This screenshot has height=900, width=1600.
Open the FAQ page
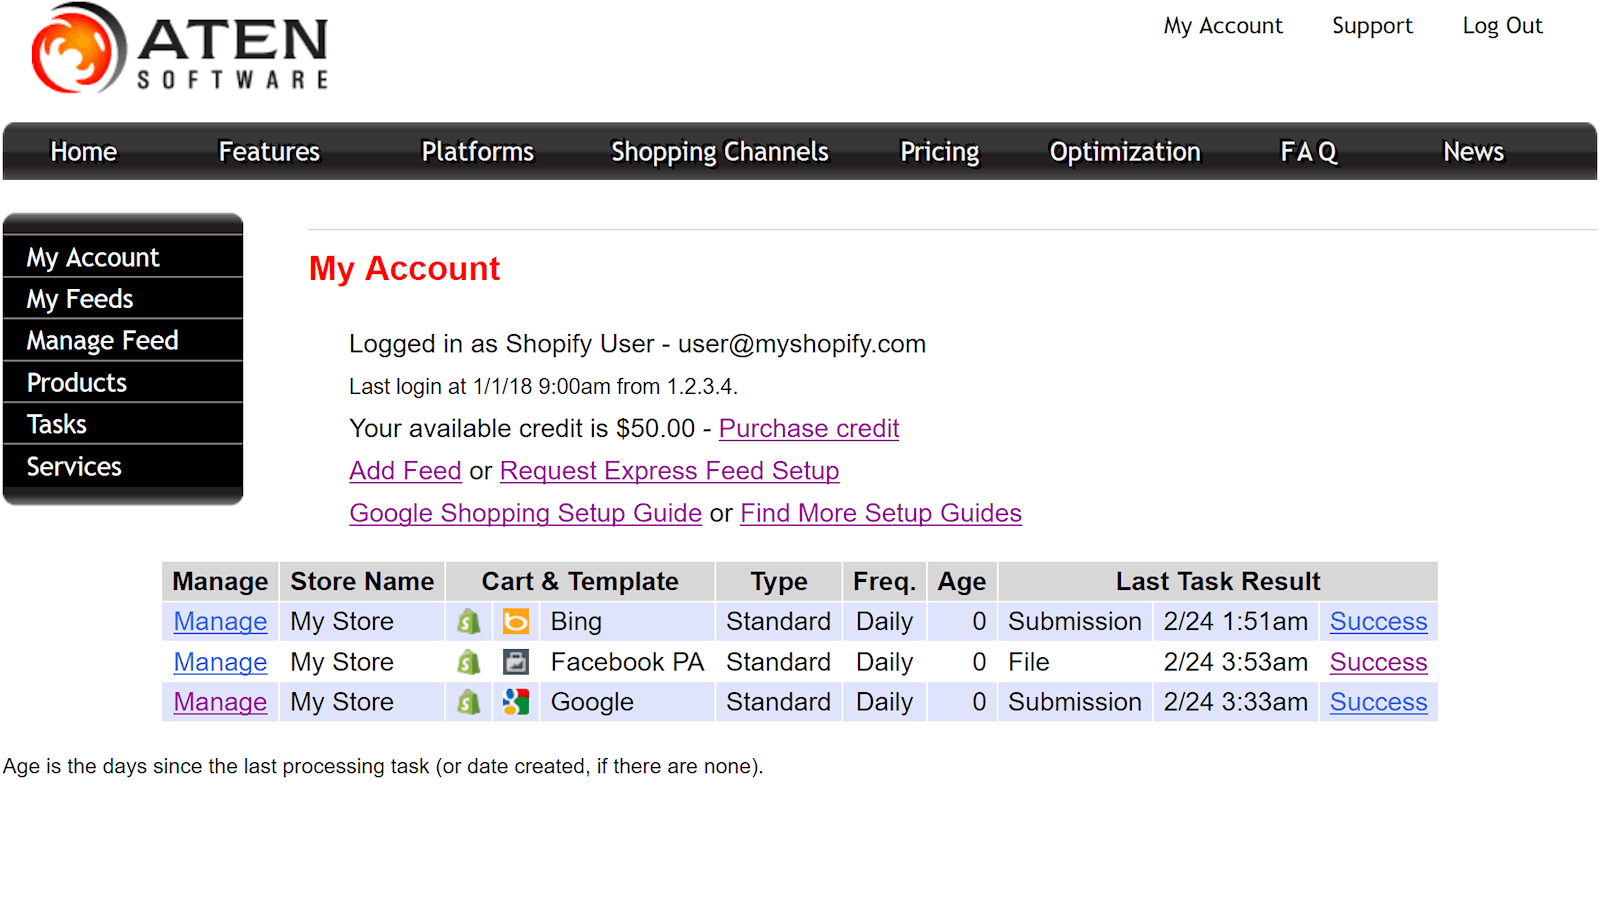[1307, 152]
